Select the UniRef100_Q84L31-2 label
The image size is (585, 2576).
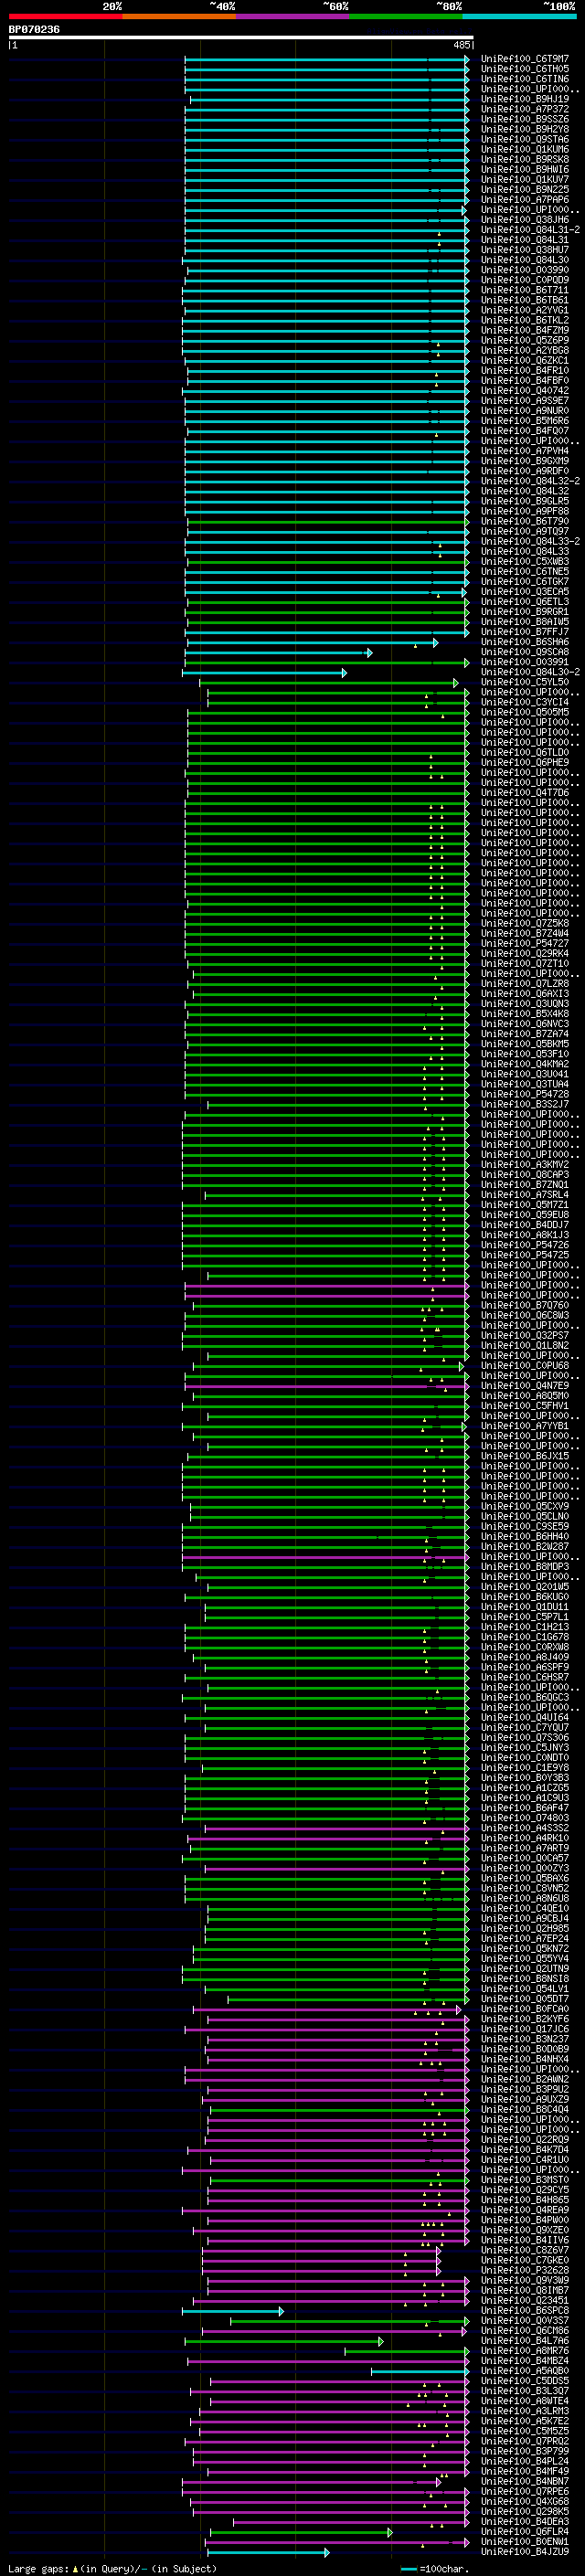(530, 230)
